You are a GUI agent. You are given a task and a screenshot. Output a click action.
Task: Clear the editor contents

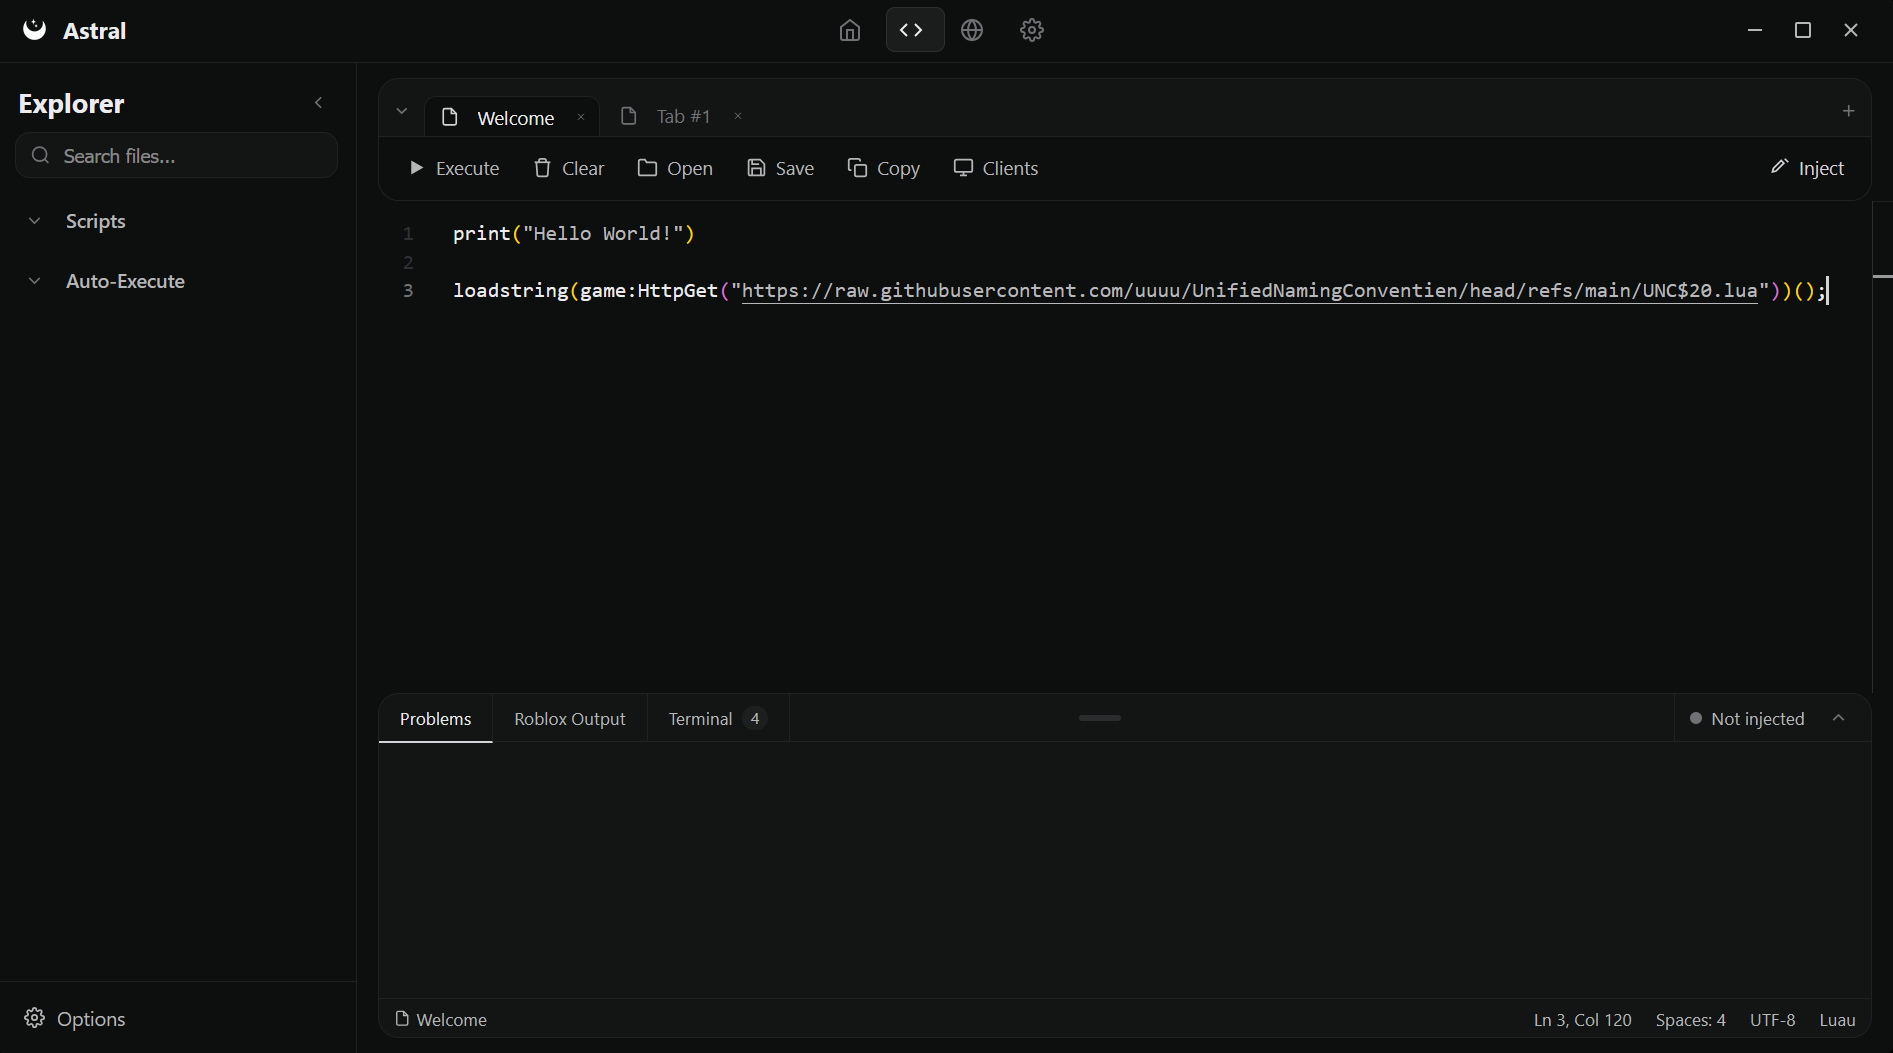tap(569, 168)
